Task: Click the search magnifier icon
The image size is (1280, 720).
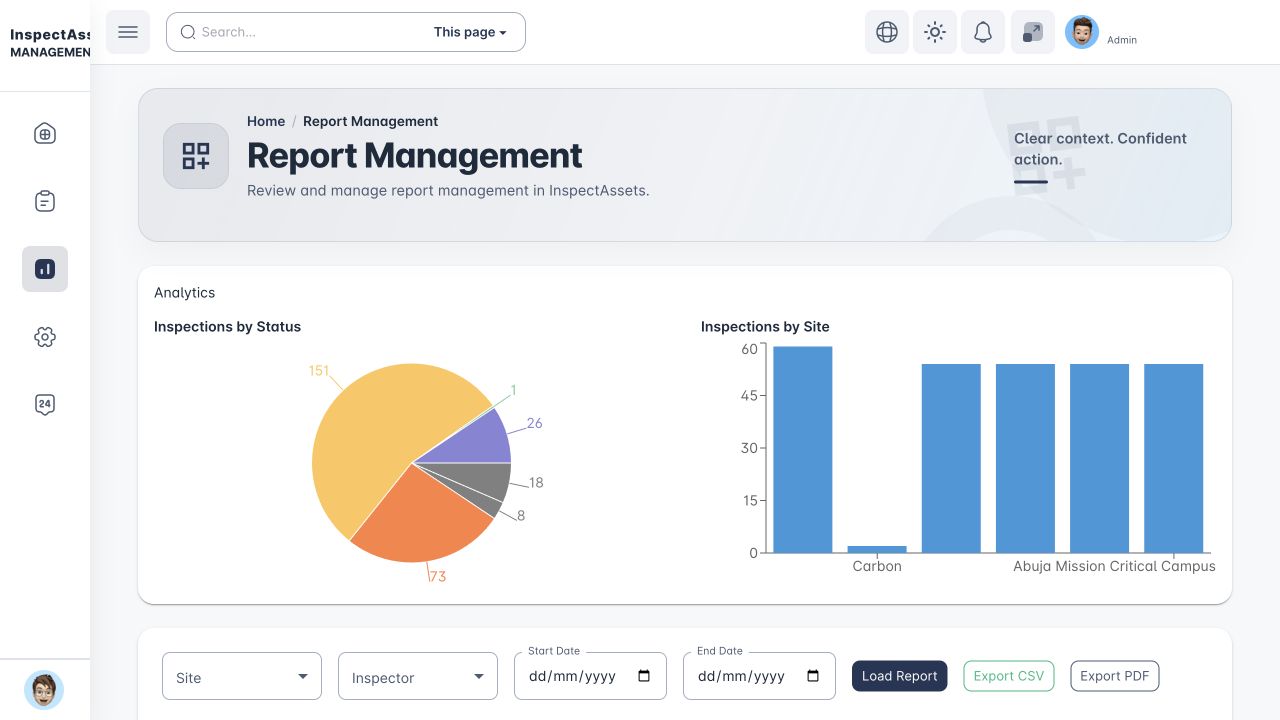Action: (188, 32)
